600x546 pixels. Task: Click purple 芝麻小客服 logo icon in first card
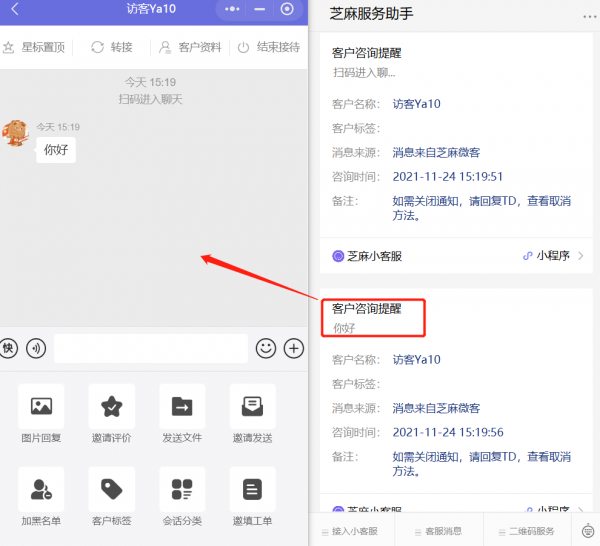click(x=338, y=256)
